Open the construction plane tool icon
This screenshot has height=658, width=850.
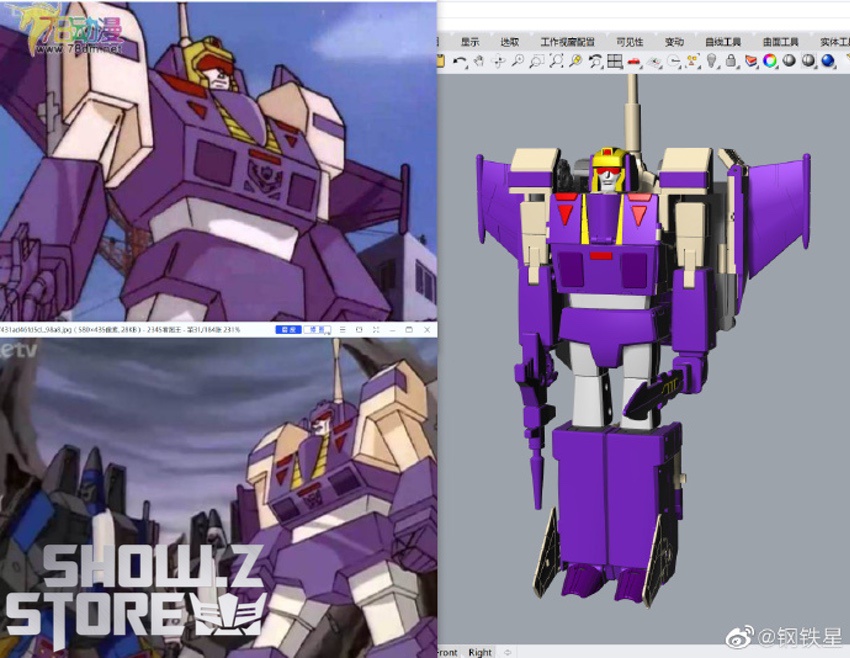654,62
